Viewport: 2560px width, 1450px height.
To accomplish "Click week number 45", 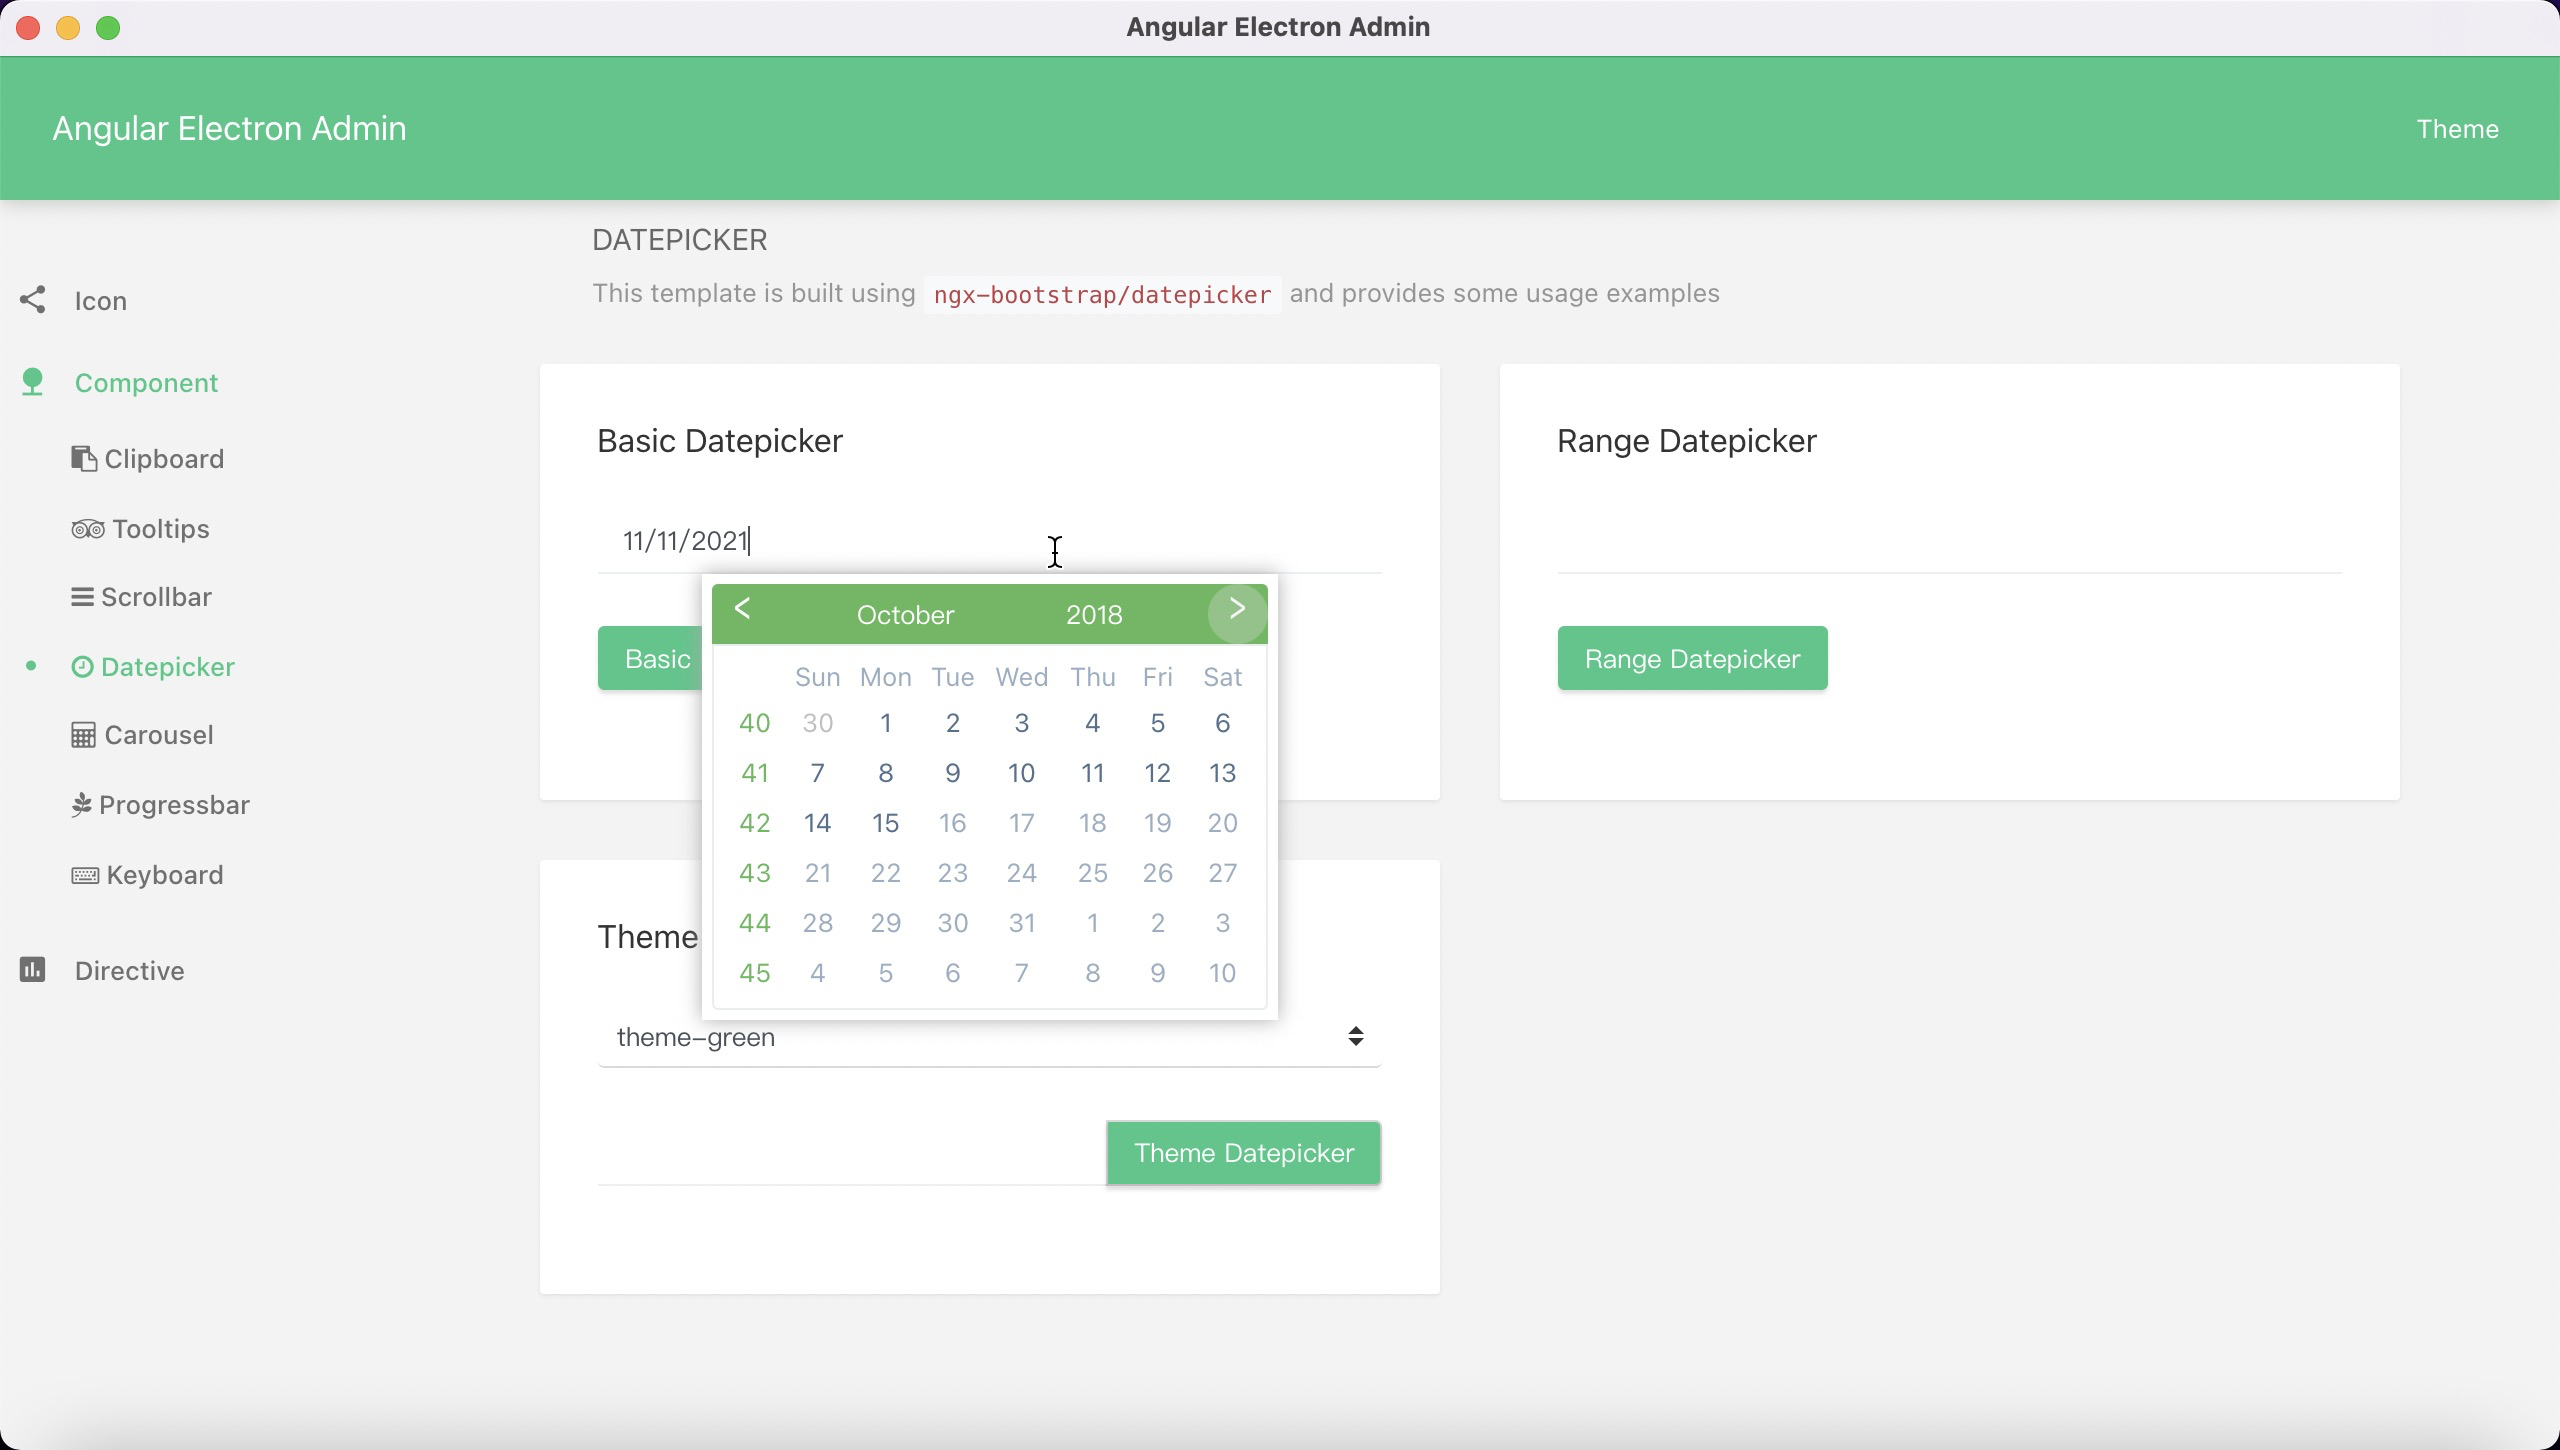I will 754,973.
